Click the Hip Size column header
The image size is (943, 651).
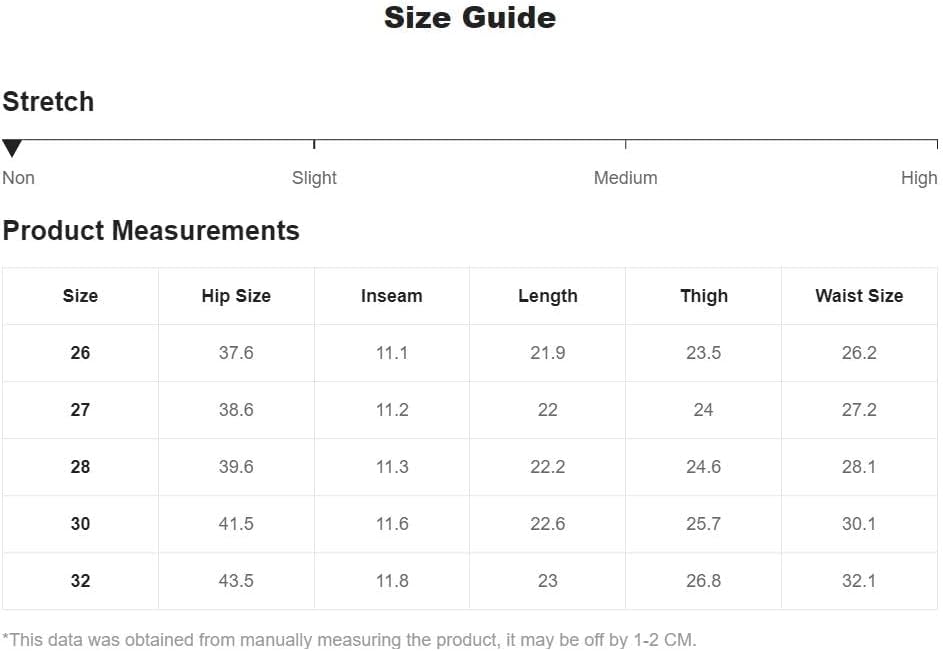click(236, 296)
